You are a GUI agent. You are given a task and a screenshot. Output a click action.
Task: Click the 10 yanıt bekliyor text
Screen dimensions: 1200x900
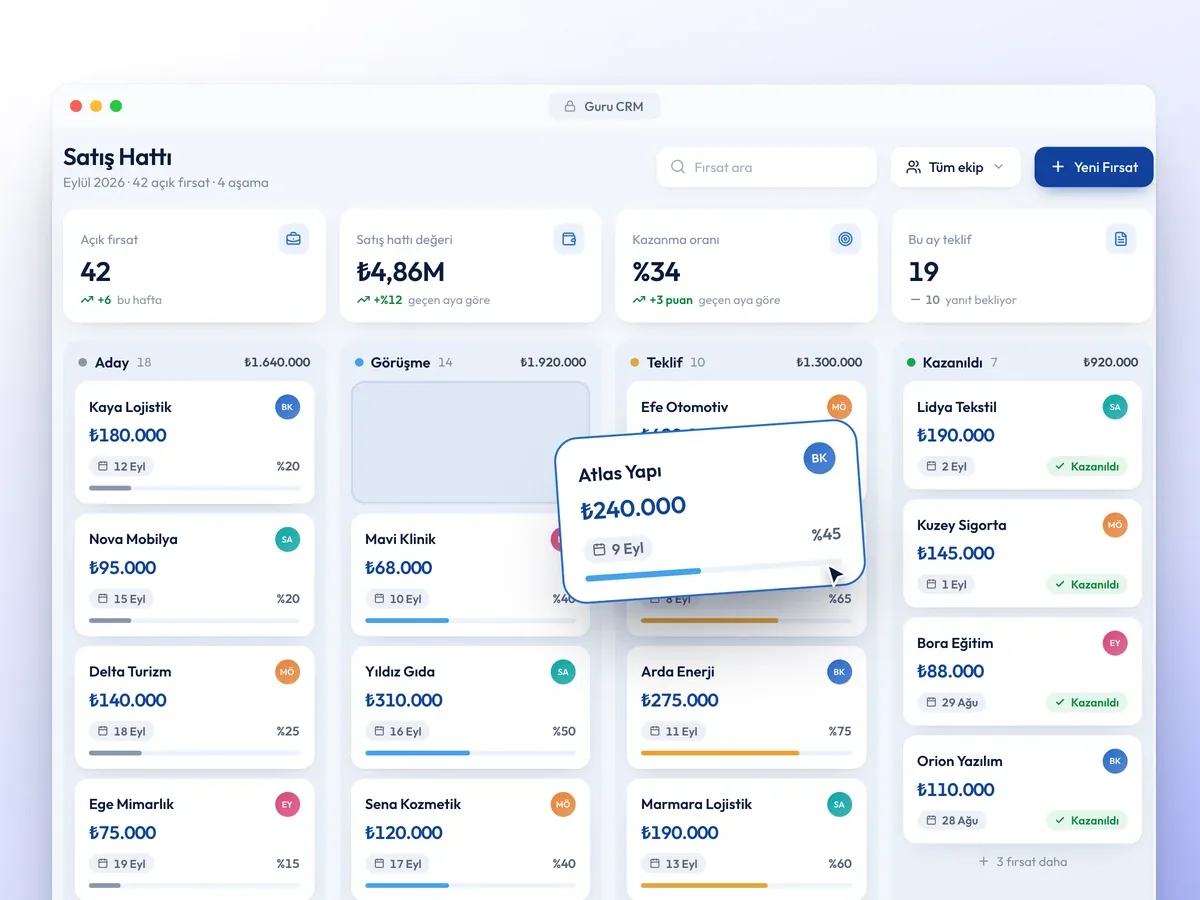970,300
